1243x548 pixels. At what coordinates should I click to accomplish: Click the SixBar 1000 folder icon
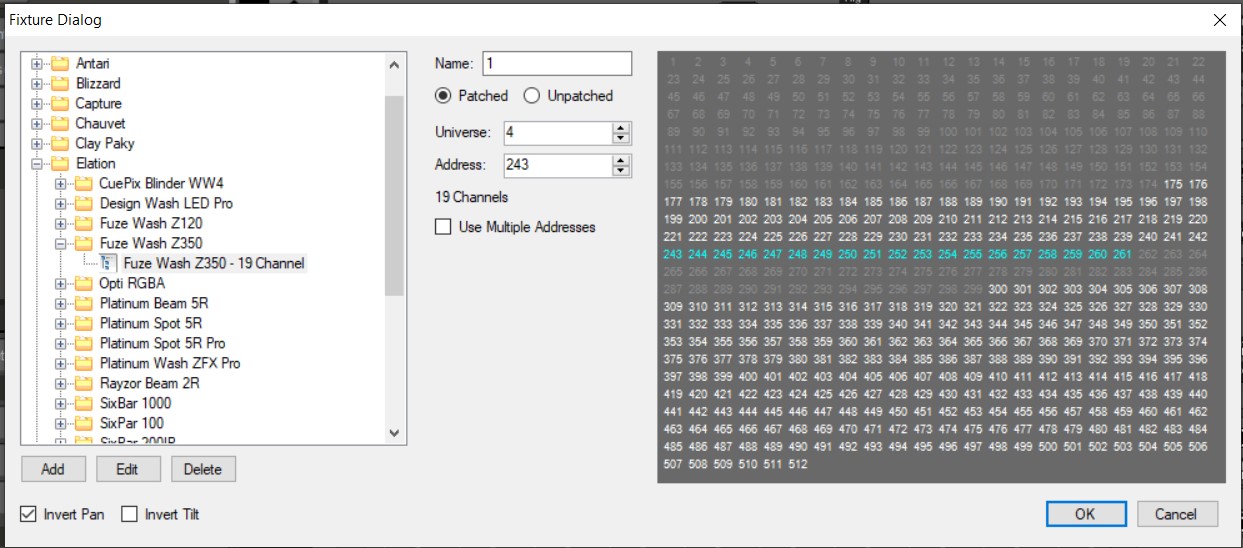[84, 404]
